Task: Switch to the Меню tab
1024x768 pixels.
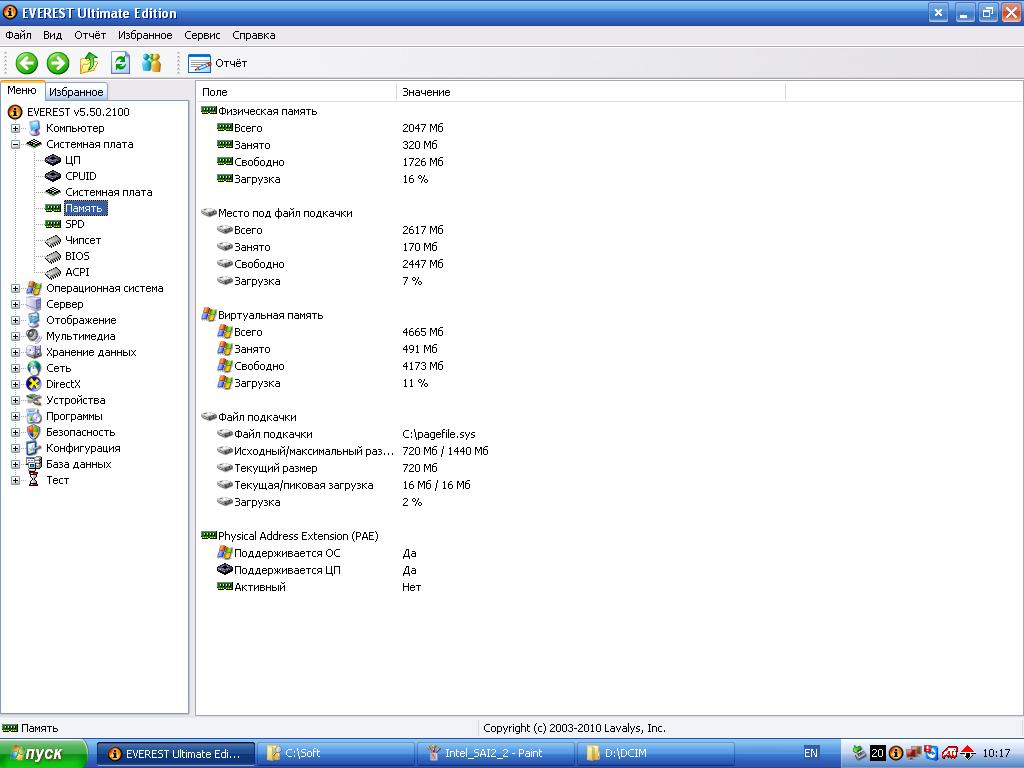Action: point(22,91)
